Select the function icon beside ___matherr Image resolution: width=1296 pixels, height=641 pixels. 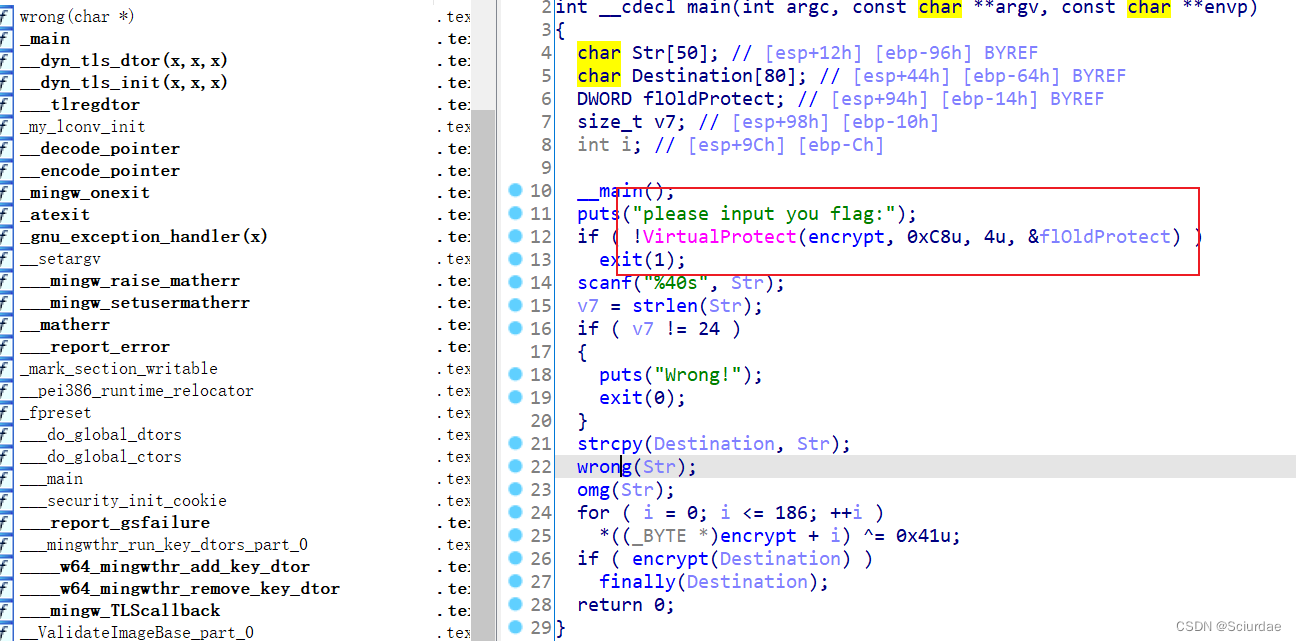[x=6, y=324]
